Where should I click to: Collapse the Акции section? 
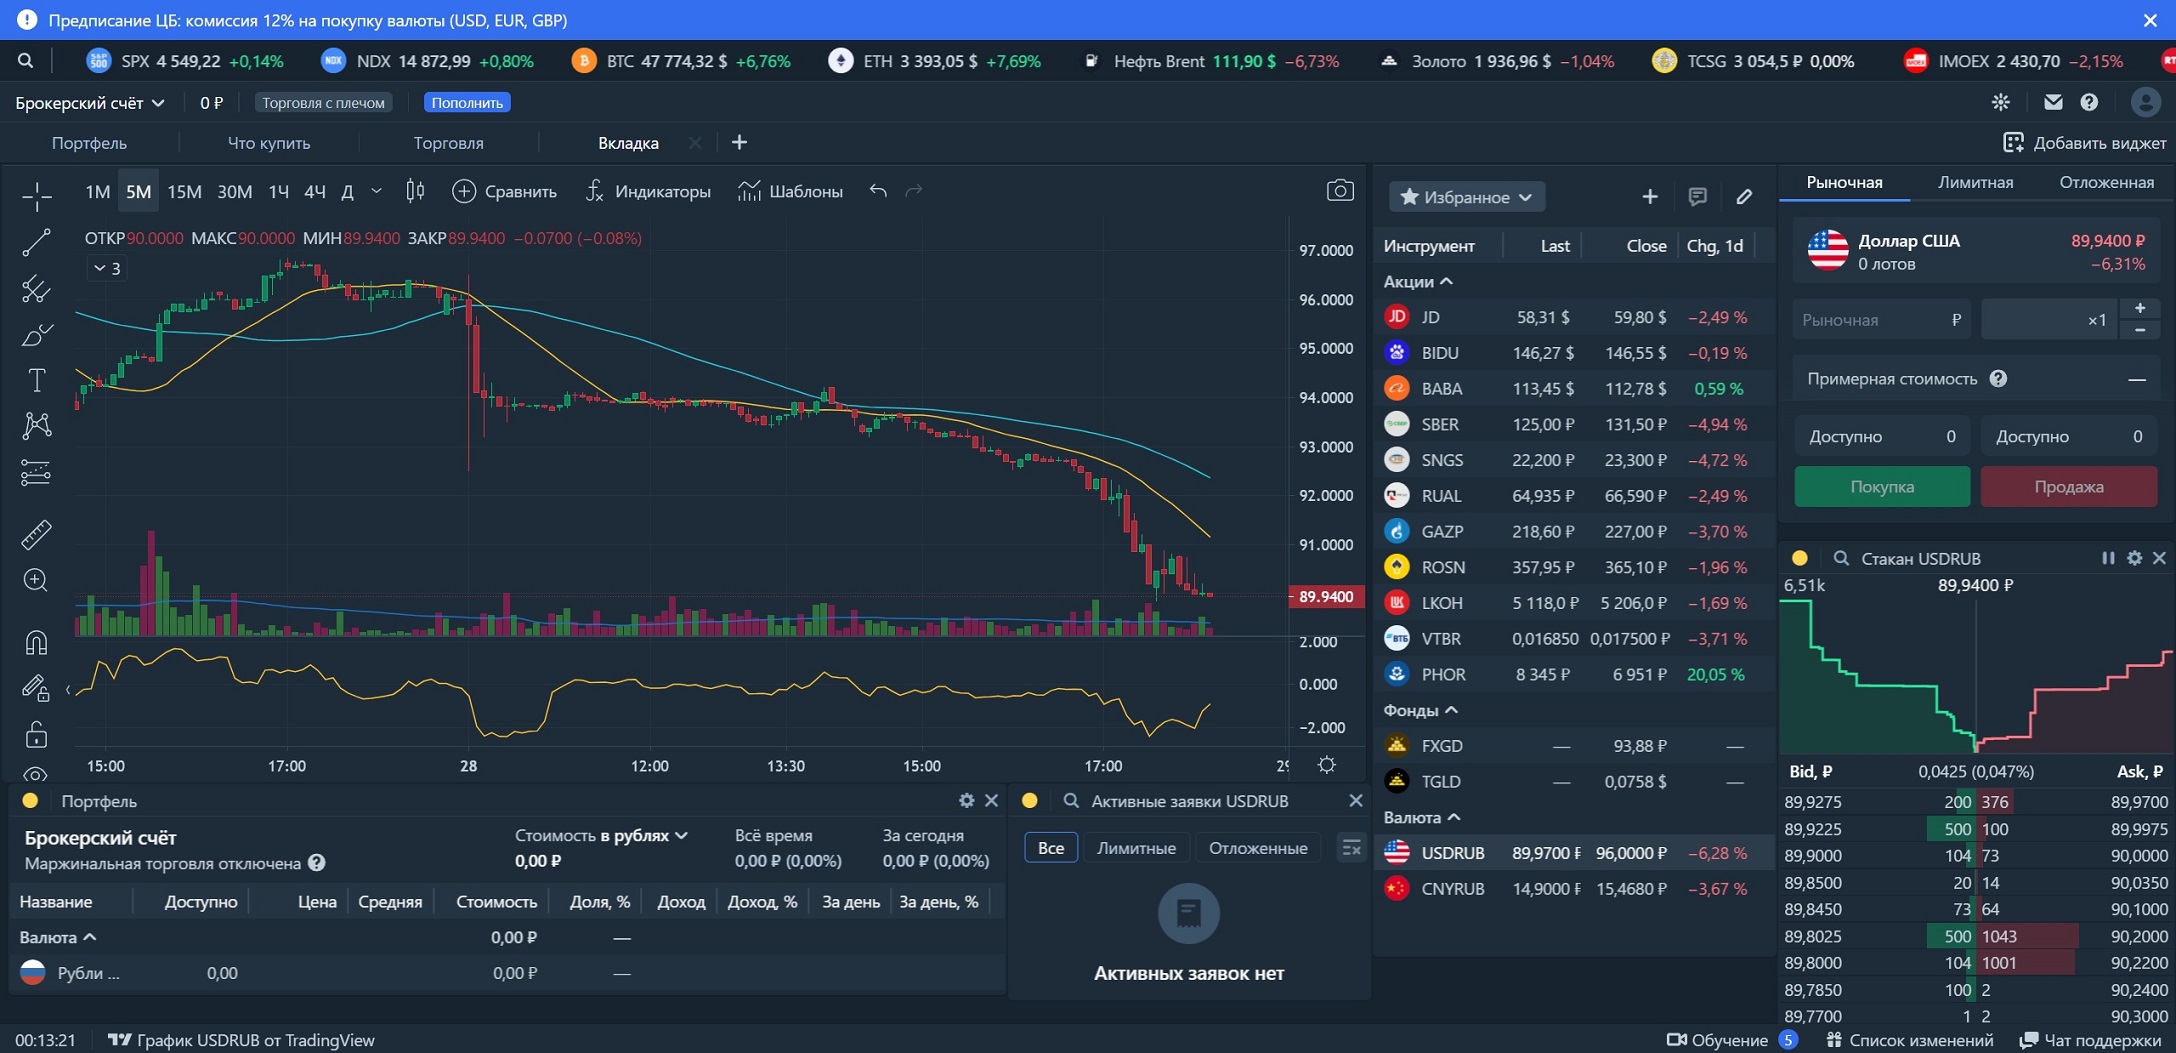[1417, 281]
